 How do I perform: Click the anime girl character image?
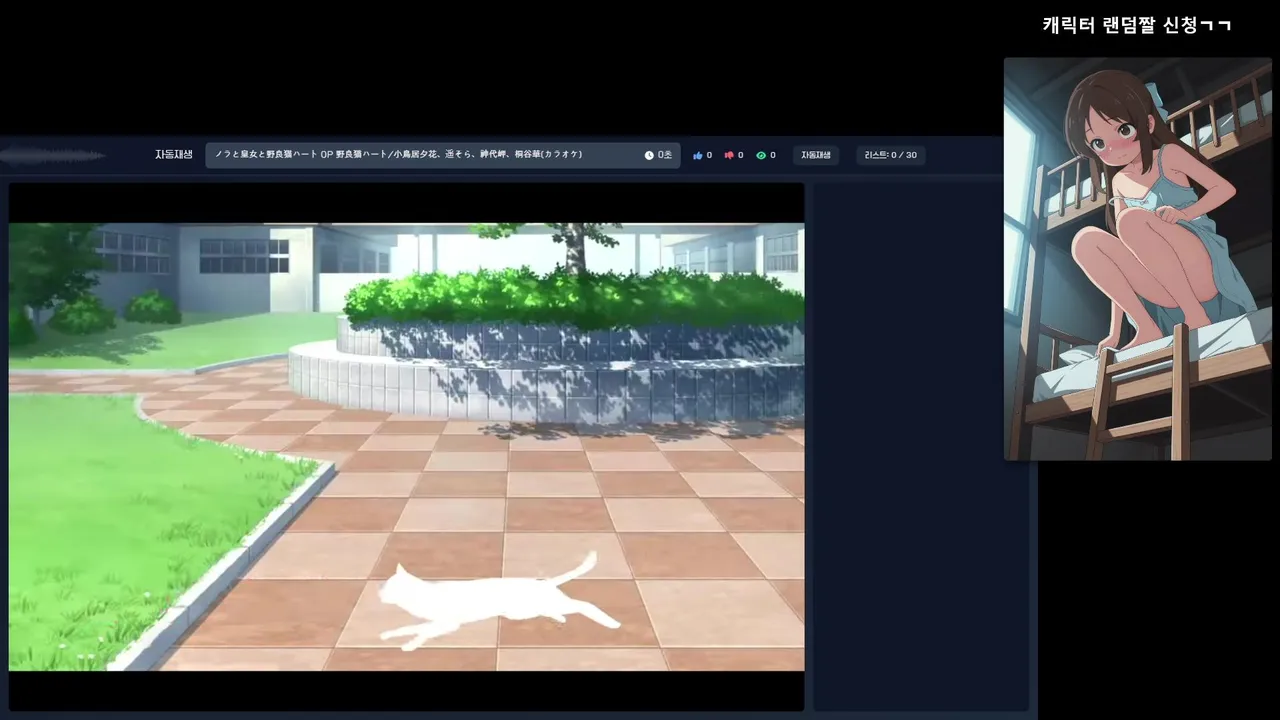[x=1138, y=259]
